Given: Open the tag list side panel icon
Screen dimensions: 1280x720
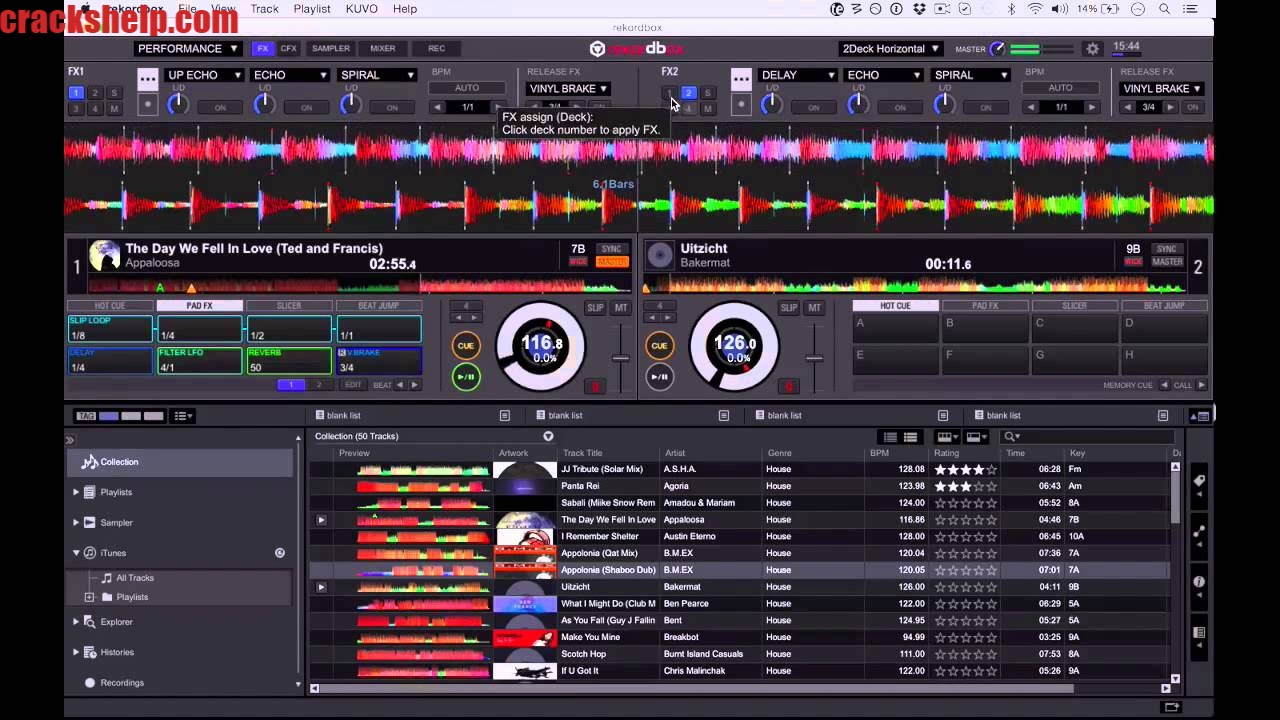Looking at the screenshot, I should coord(1199,482).
